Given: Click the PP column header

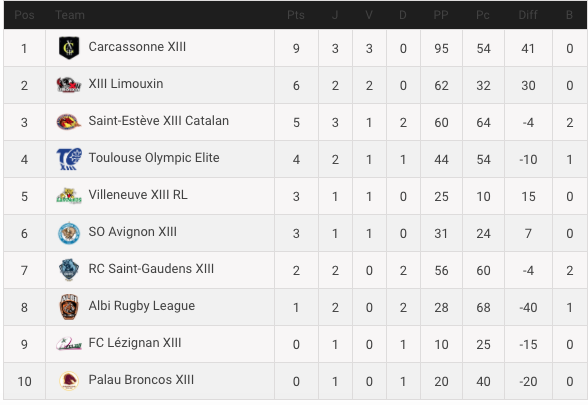Looking at the screenshot, I should tap(441, 15).
